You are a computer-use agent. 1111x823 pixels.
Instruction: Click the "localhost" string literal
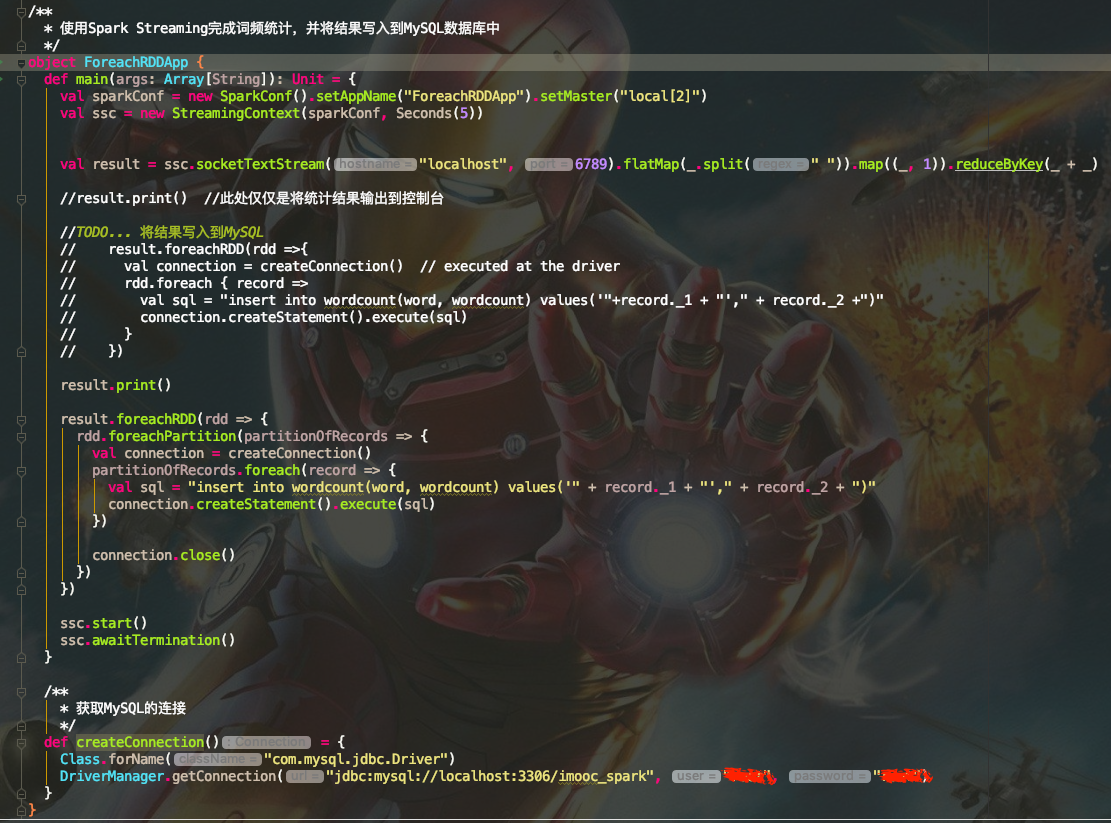pos(463,164)
